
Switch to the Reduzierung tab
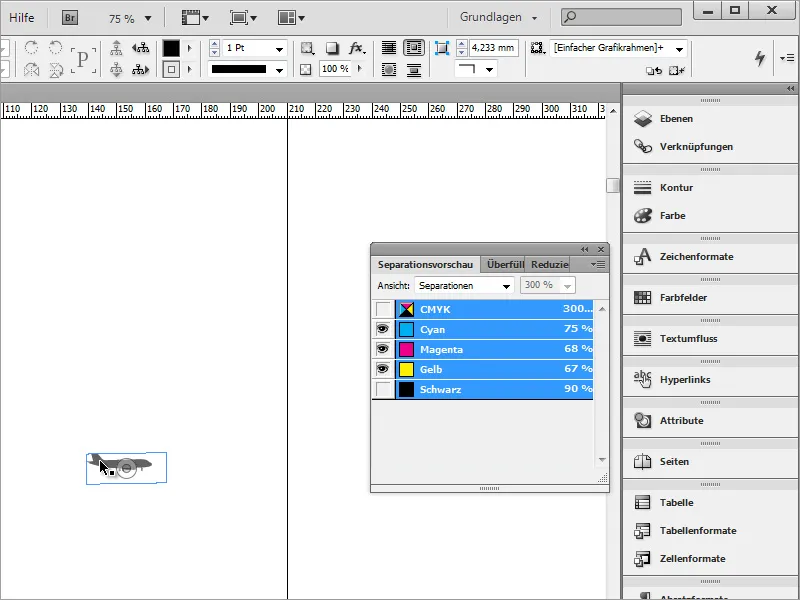tap(549, 265)
